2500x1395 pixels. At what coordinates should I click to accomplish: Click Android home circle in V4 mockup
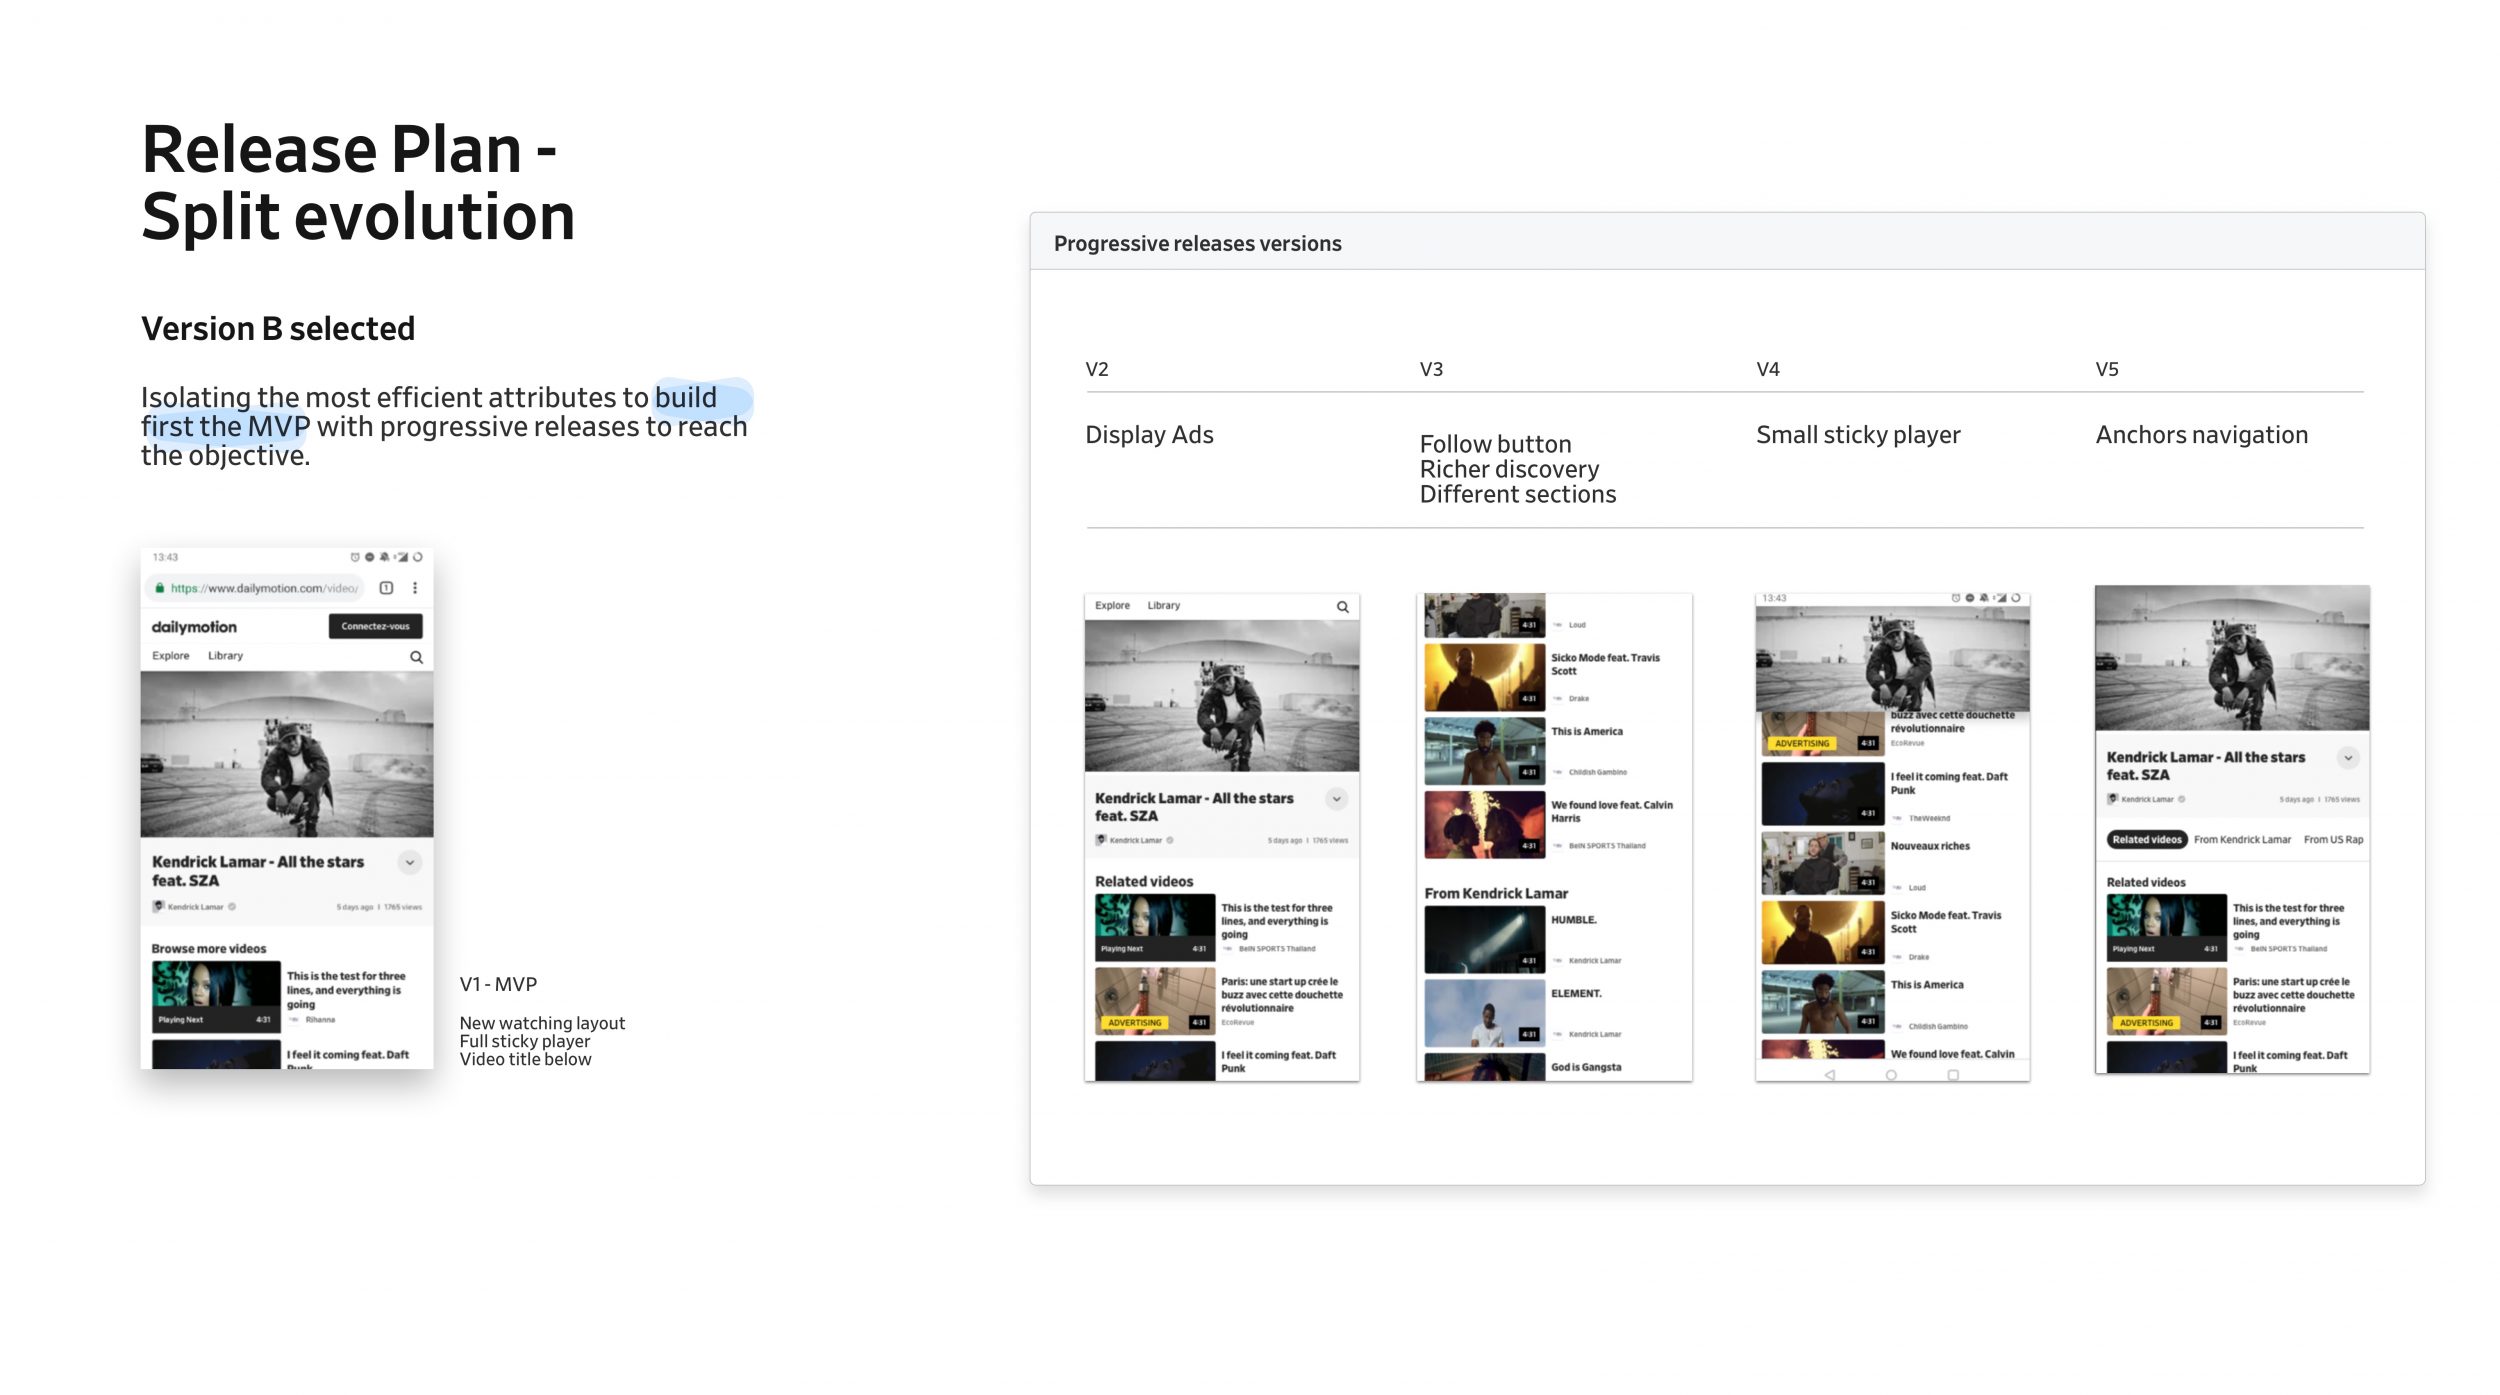[1891, 1075]
